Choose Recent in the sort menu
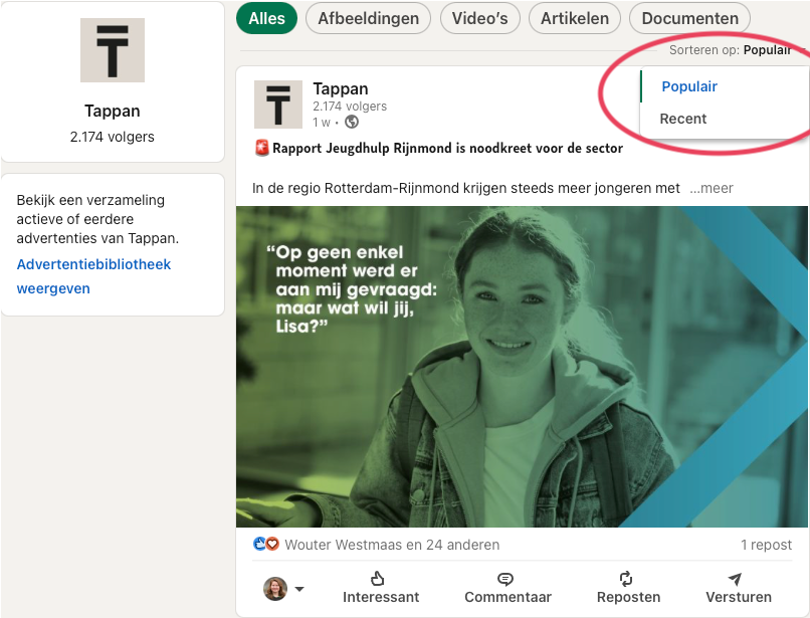The image size is (810, 618). click(x=683, y=118)
